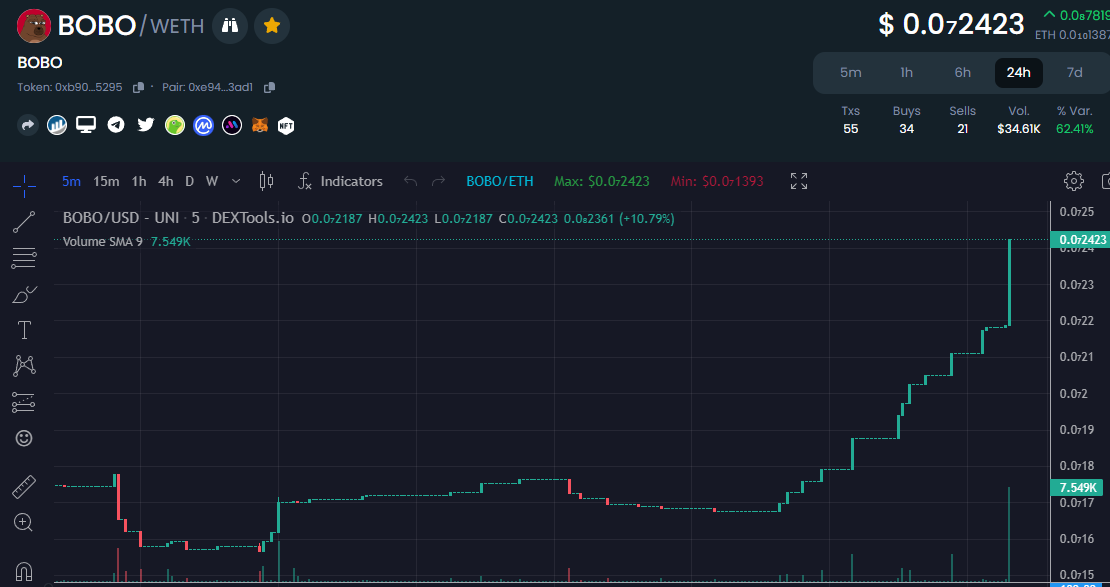Redo the chart action
1110x587 pixels.
439,181
